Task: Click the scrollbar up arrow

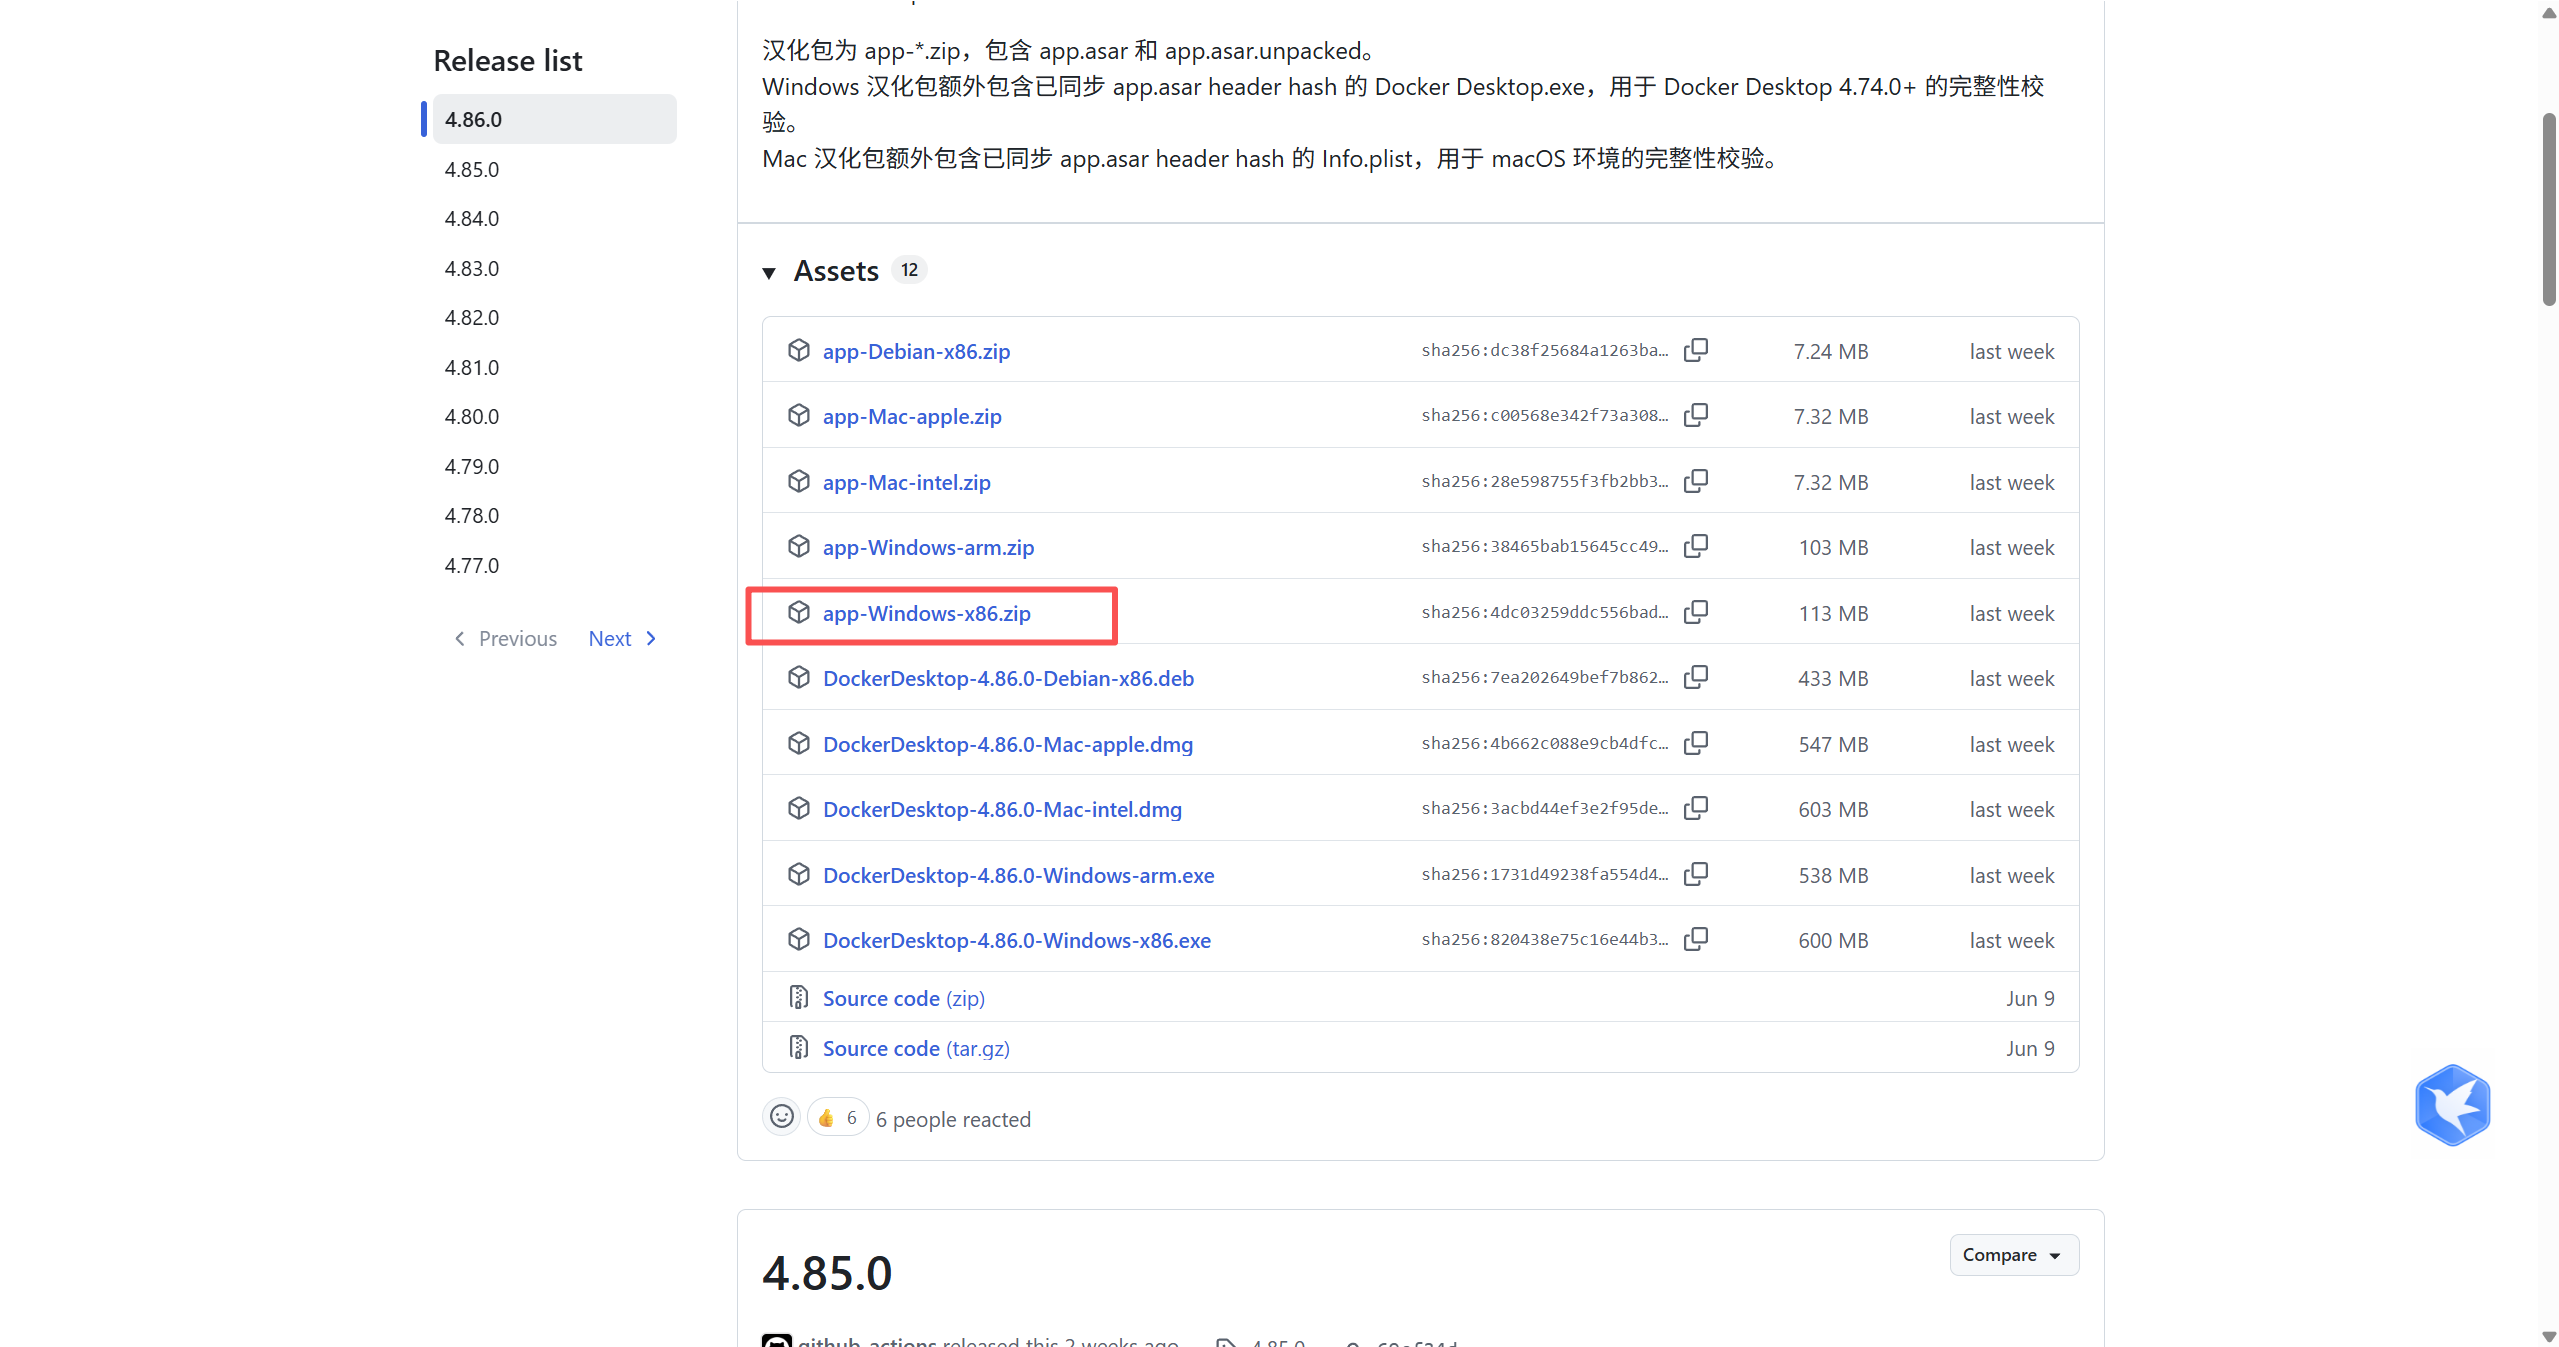Action: [x=2548, y=12]
